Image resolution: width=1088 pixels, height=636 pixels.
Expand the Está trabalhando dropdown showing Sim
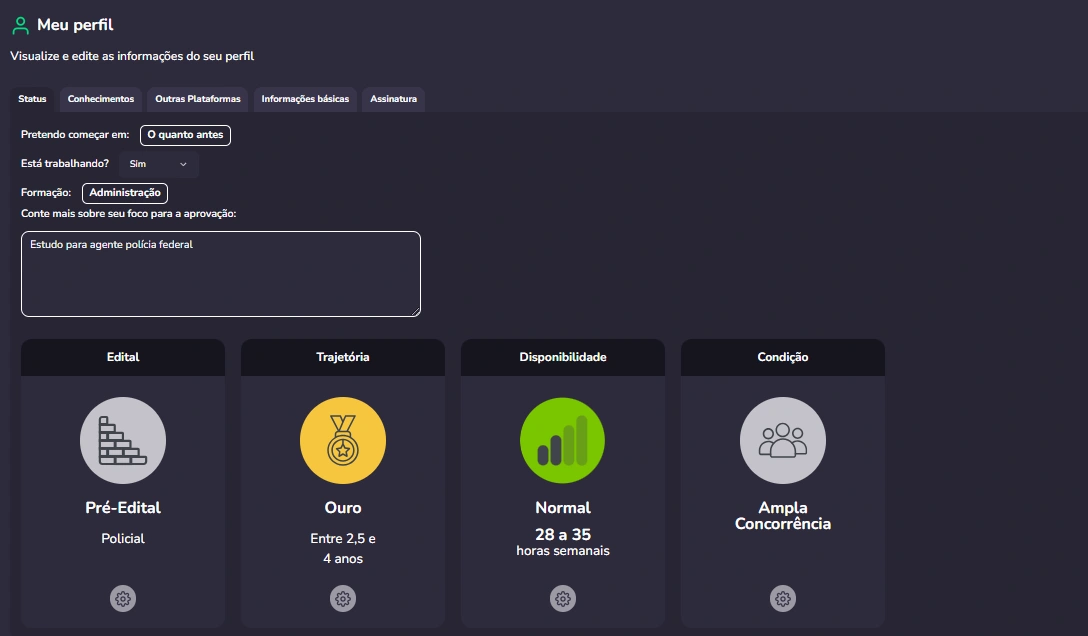tap(159, 164)
